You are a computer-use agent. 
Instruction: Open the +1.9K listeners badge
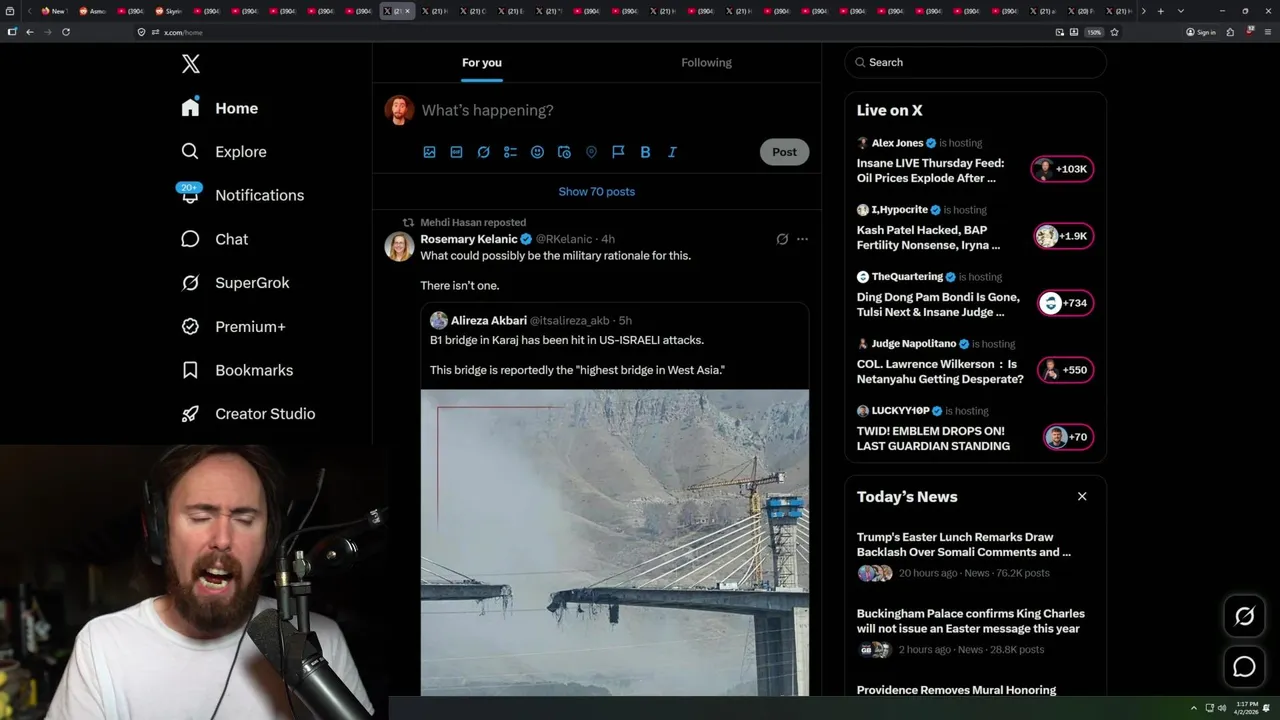[x=1063, y=236]
